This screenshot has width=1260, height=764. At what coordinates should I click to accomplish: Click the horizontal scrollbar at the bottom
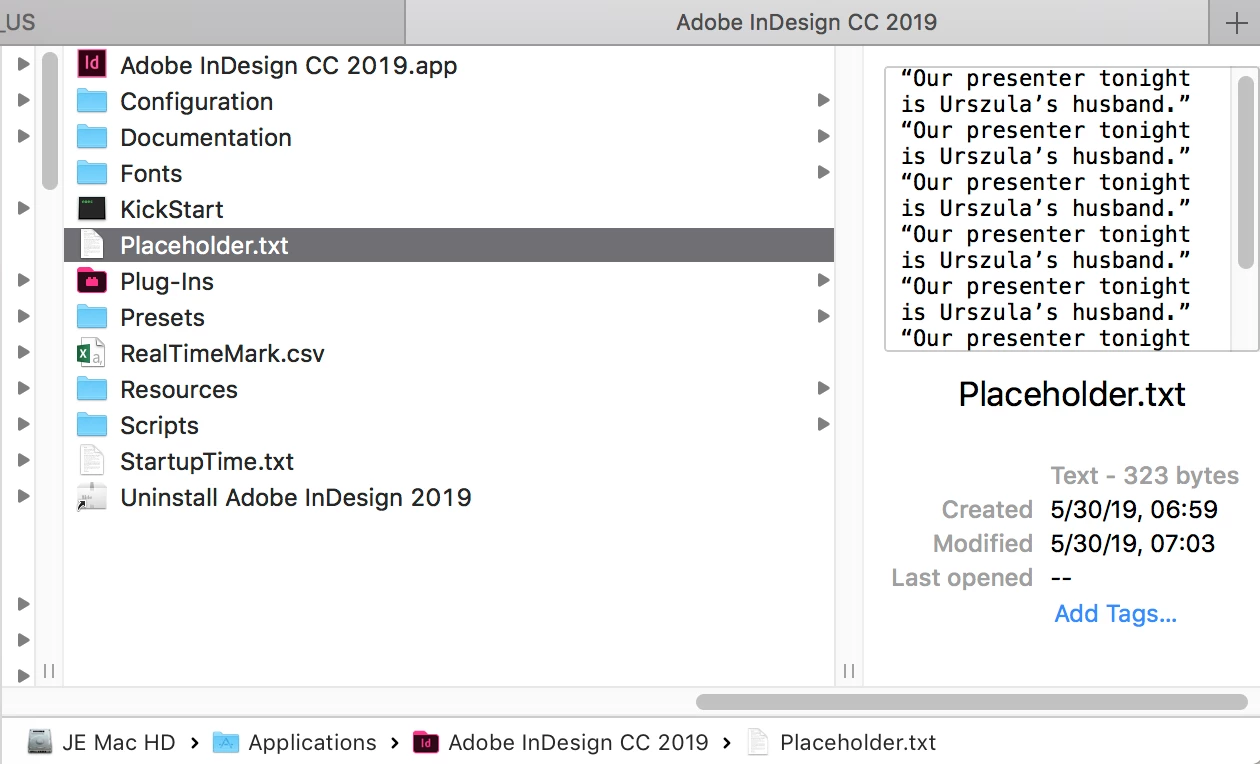point(972,702)
